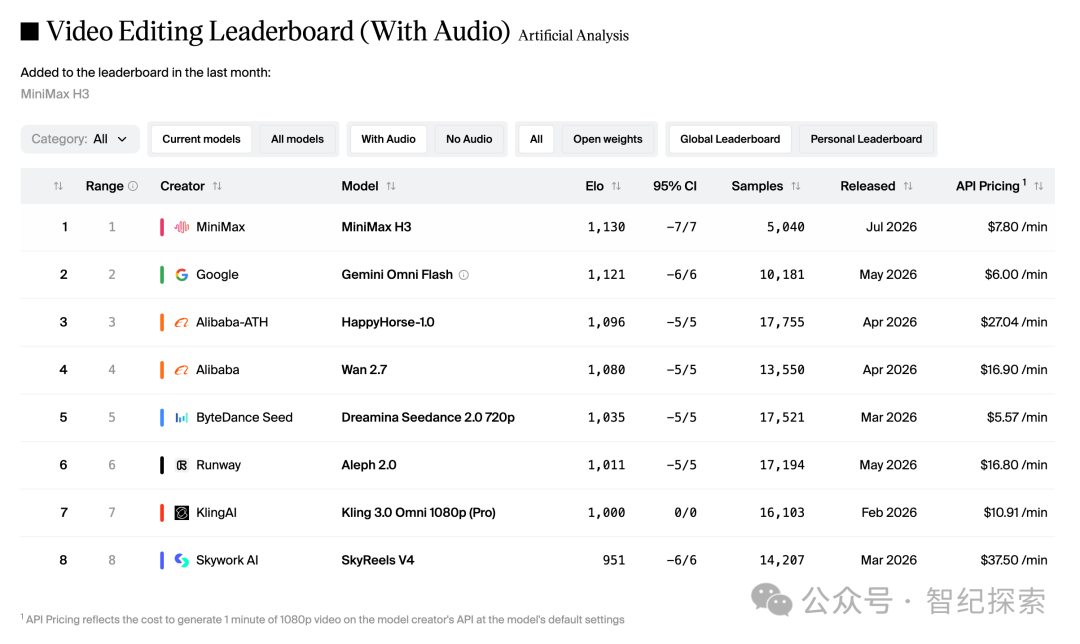Sort by the API Pricing column arrows
The width and height of the screenshot is (1080, 644).
point(1039,186)
